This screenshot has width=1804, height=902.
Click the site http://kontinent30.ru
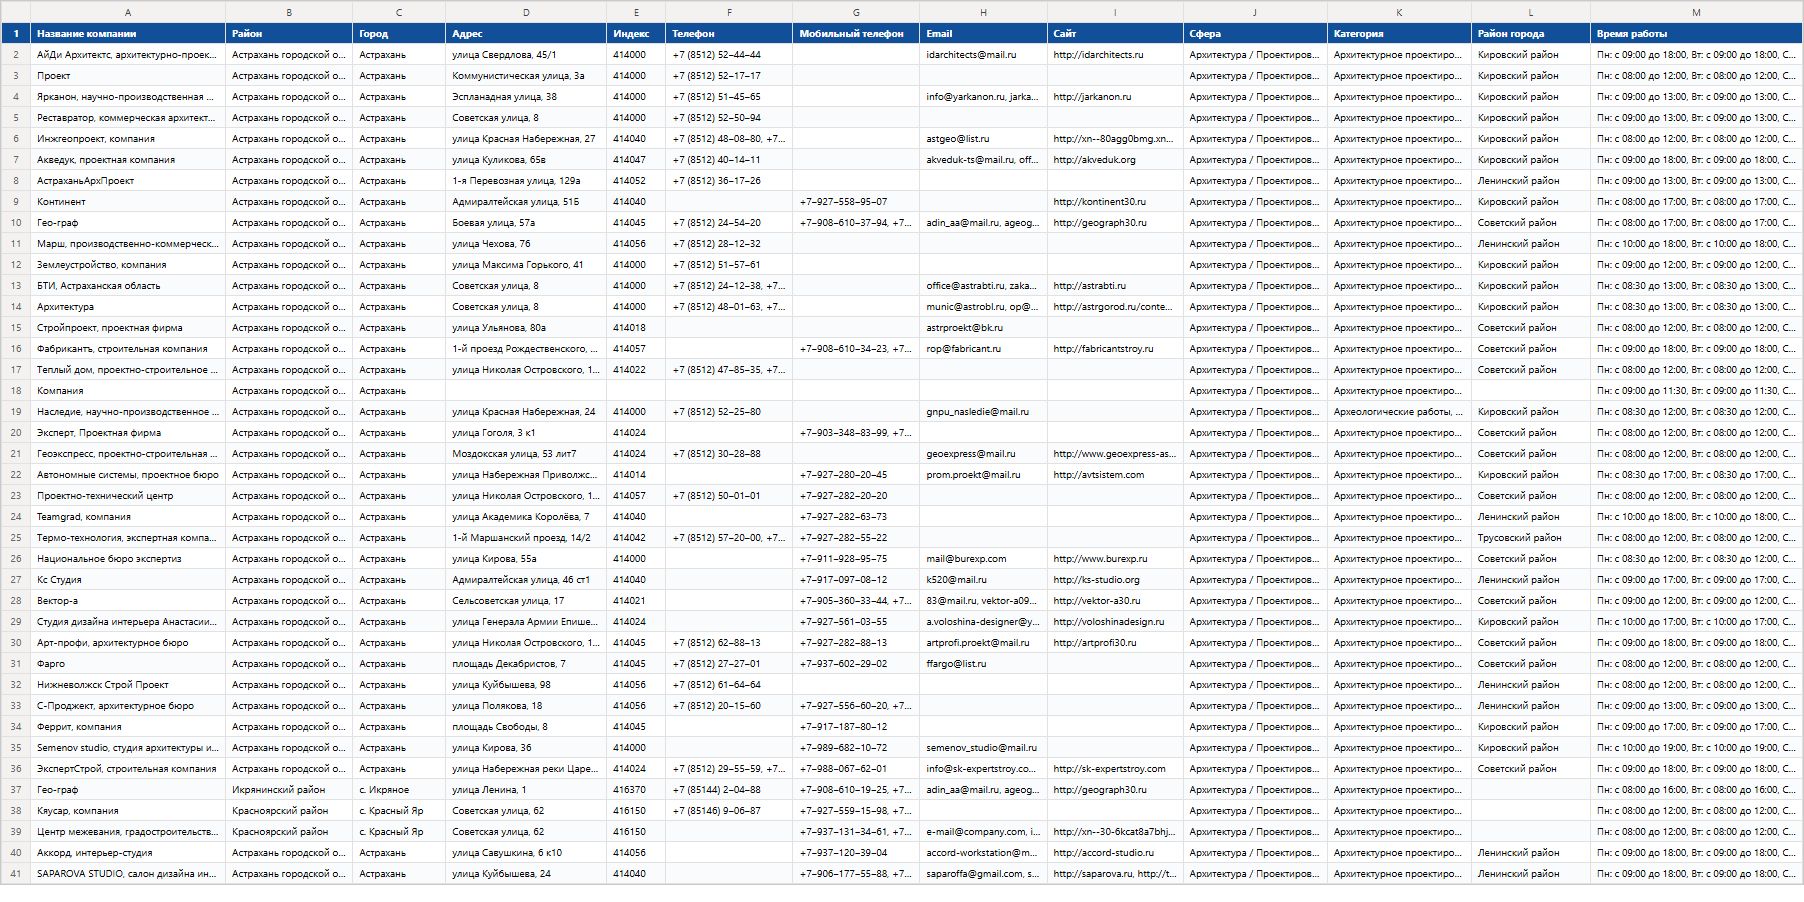(x=1115, y=202)
